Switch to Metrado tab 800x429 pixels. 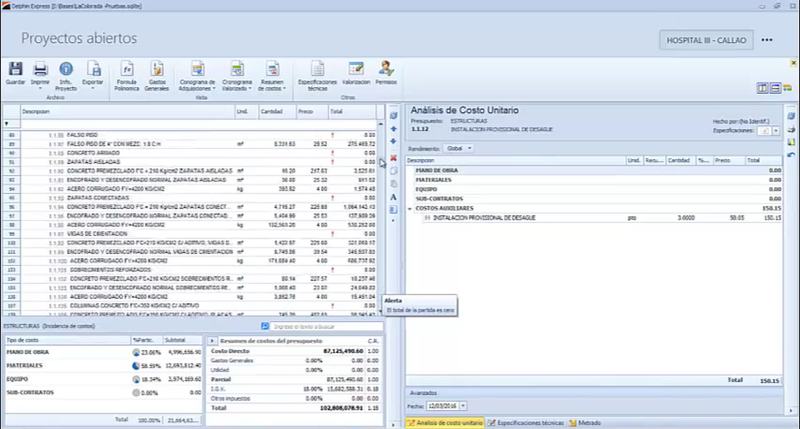585,423
